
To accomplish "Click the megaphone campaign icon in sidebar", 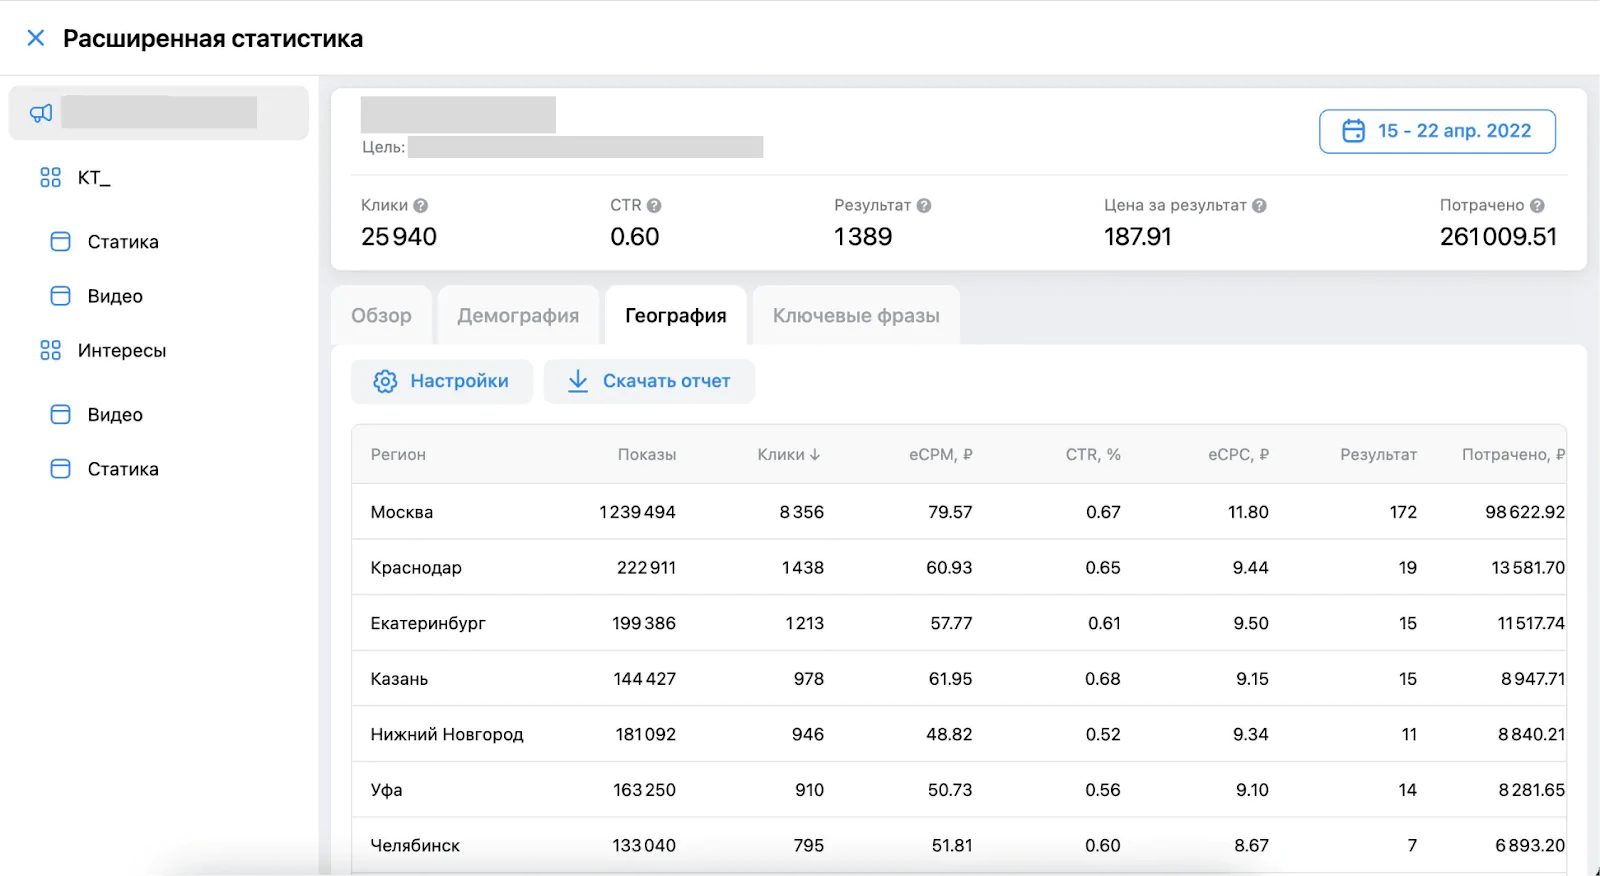I will click(x=41, y=113).
